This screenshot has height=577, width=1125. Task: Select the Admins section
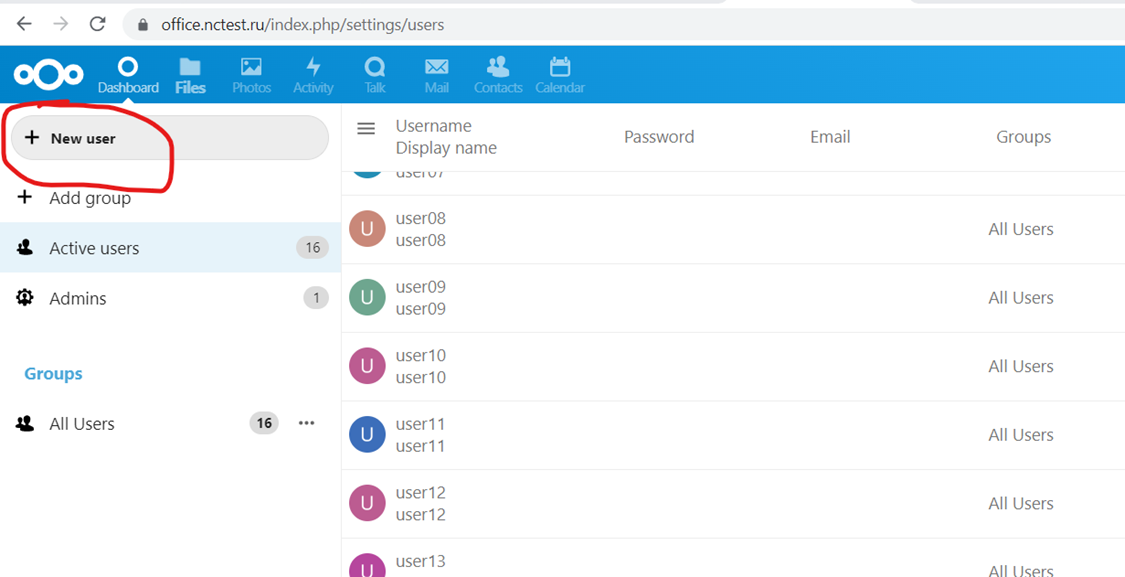pyautogui.click(x=78, y=298)
